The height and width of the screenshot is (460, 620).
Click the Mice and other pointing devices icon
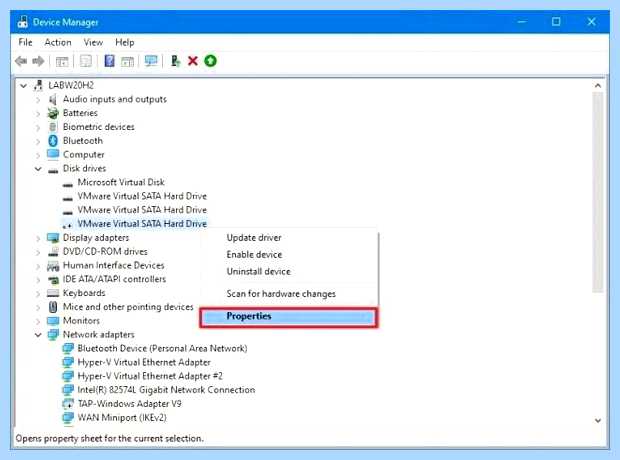[x=53, y=307]
